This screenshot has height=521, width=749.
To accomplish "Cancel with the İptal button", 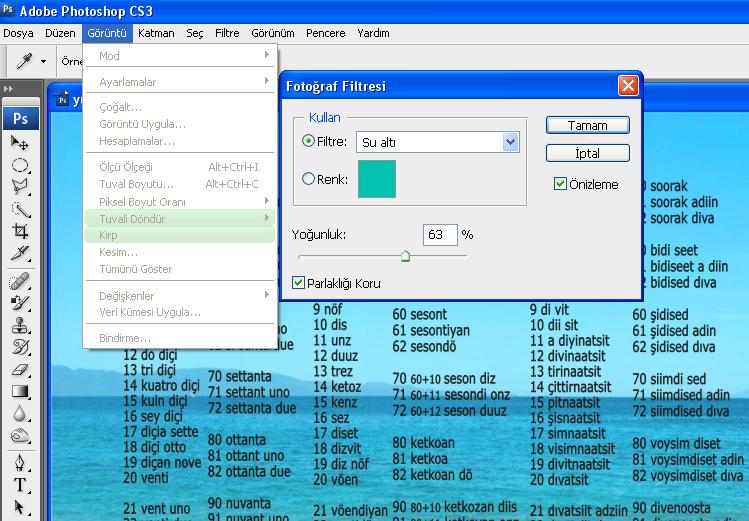I will 588,153.
